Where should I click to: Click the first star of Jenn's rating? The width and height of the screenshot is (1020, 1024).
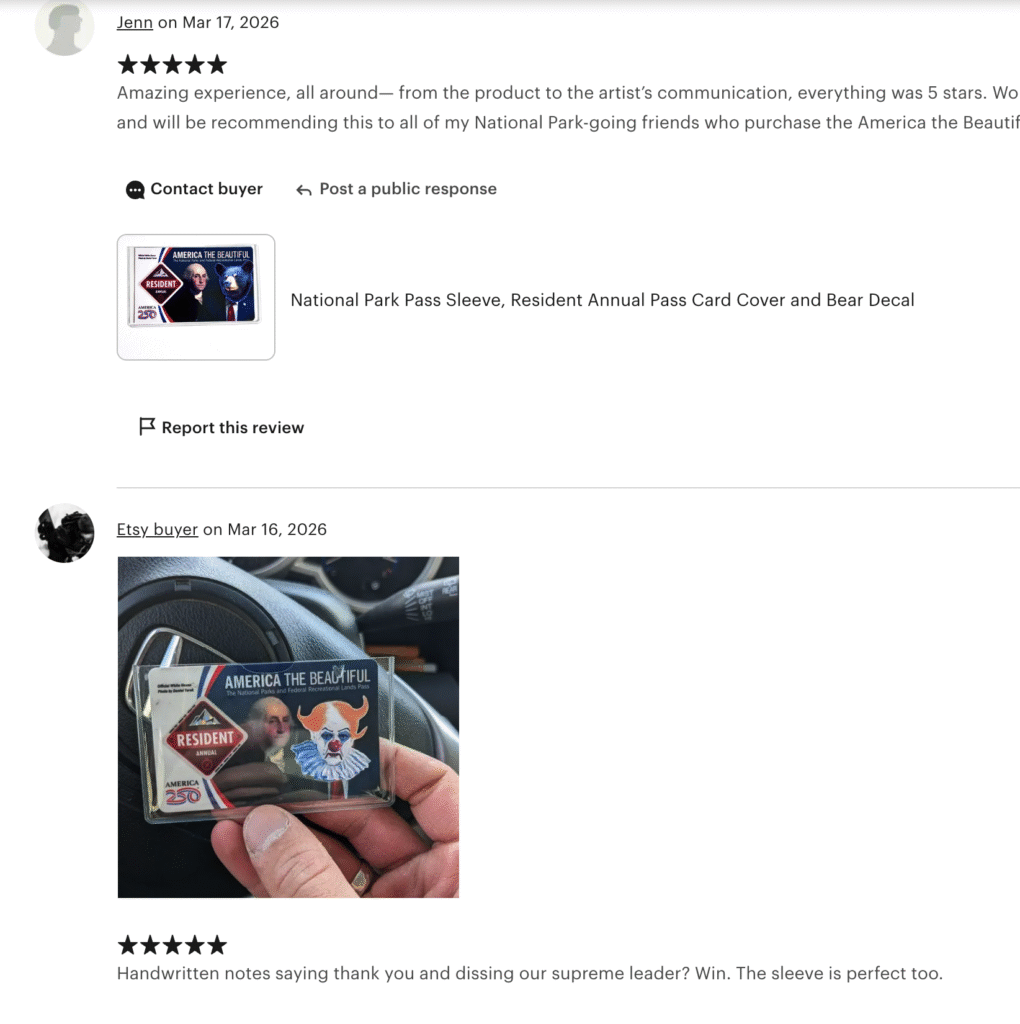(128, 65)
